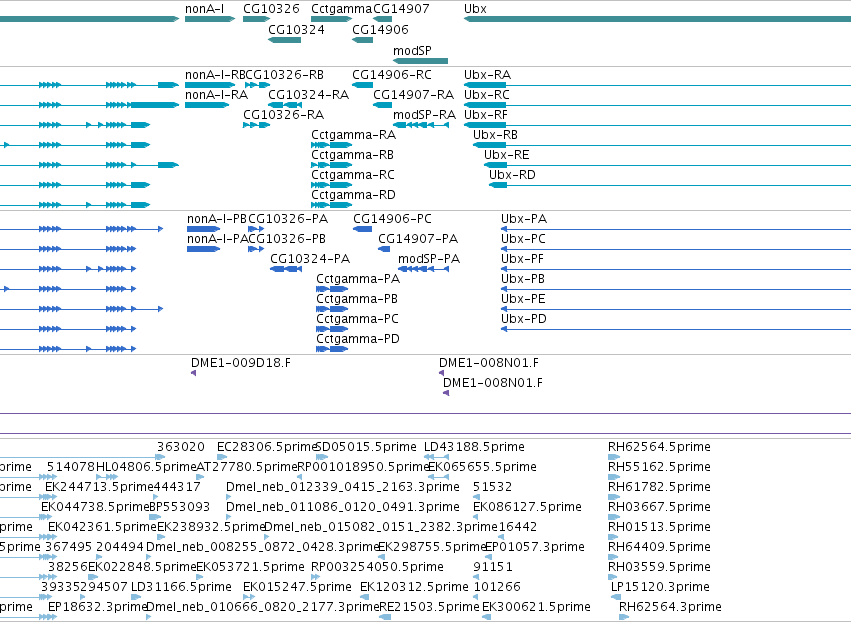This screenshot has height=622, width=851.
Task: Select the Ubx-RC transcript label
Action: point(487,94)
